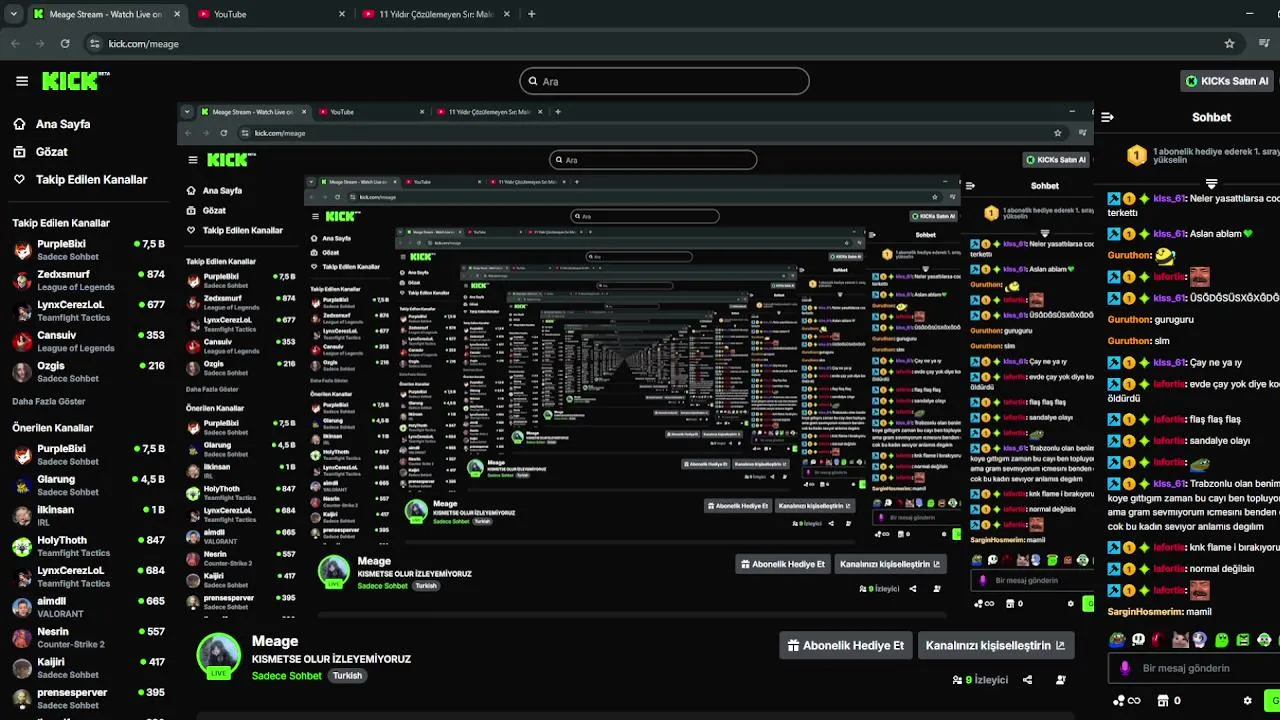Click Ara search in first mirrored window
1280x720 pixels.
pyautogui.click(x=653, y=160)
